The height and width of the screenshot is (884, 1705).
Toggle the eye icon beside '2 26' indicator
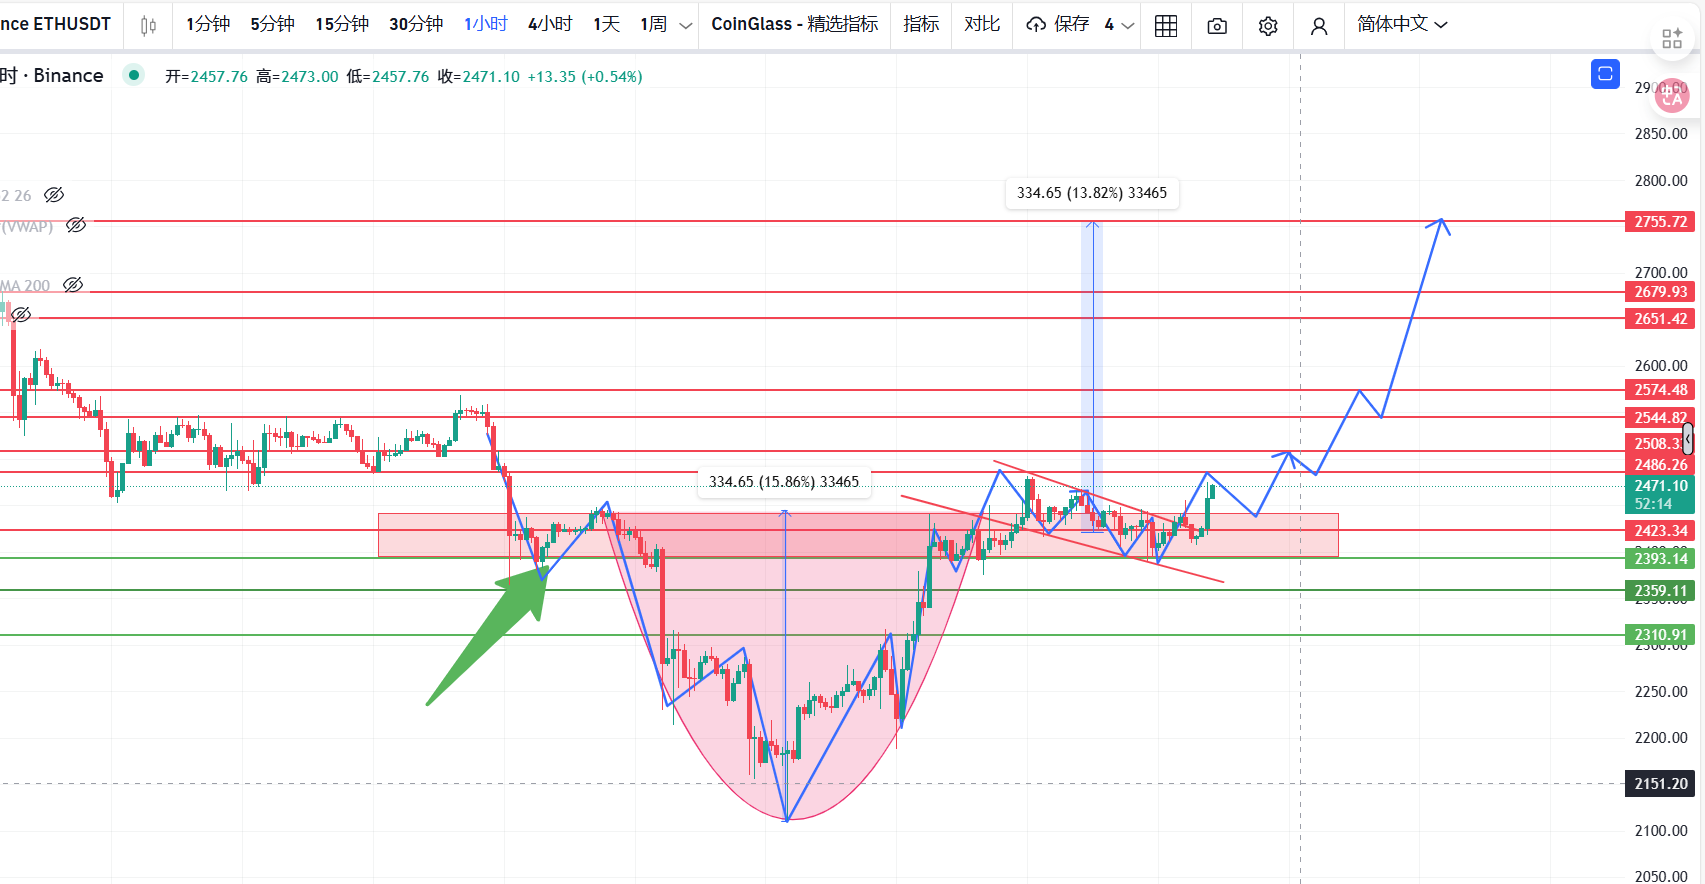[54, 195]
